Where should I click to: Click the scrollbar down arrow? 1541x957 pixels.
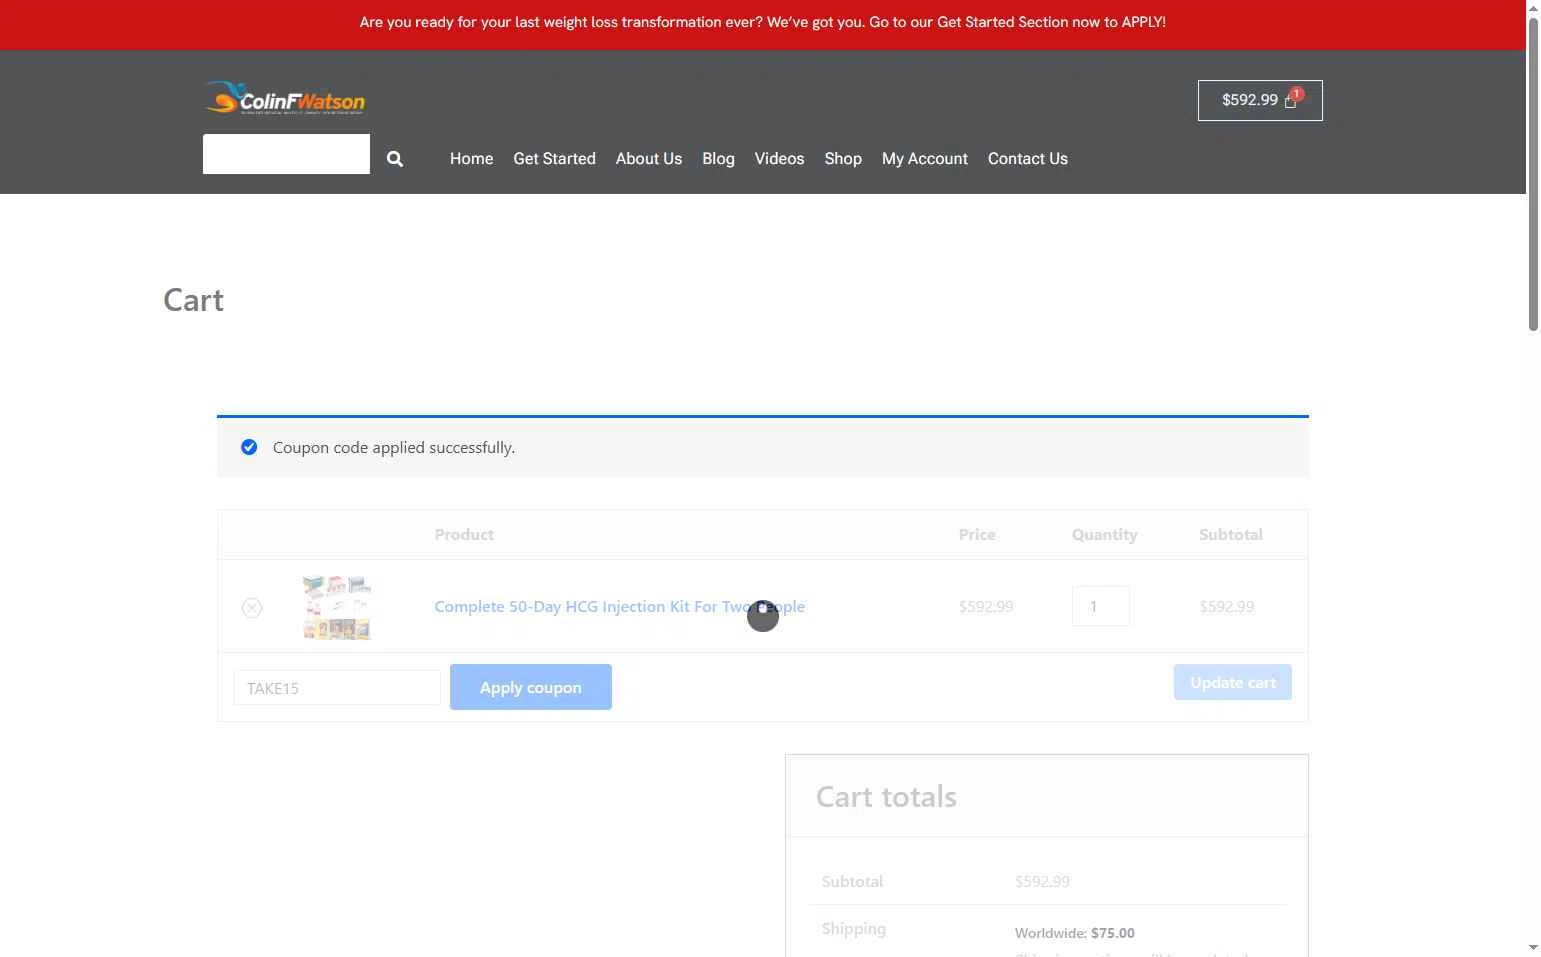coord(1533,947)
